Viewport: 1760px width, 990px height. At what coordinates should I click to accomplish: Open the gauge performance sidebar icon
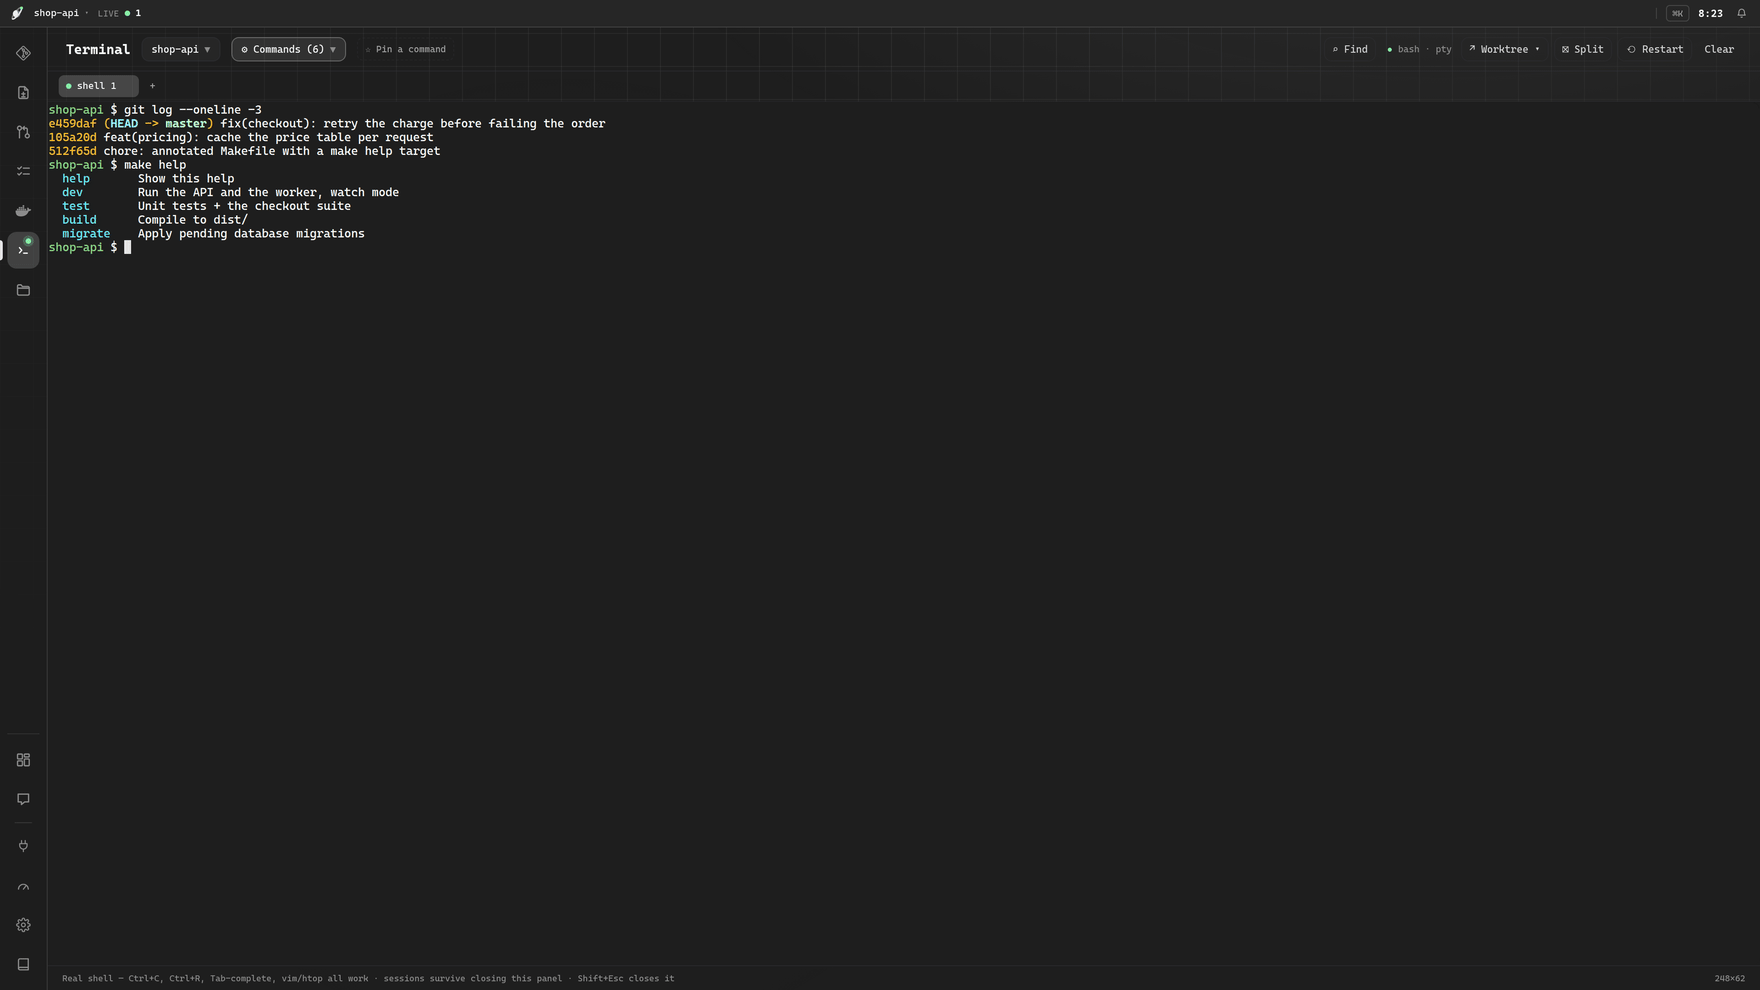pos(23,886)
